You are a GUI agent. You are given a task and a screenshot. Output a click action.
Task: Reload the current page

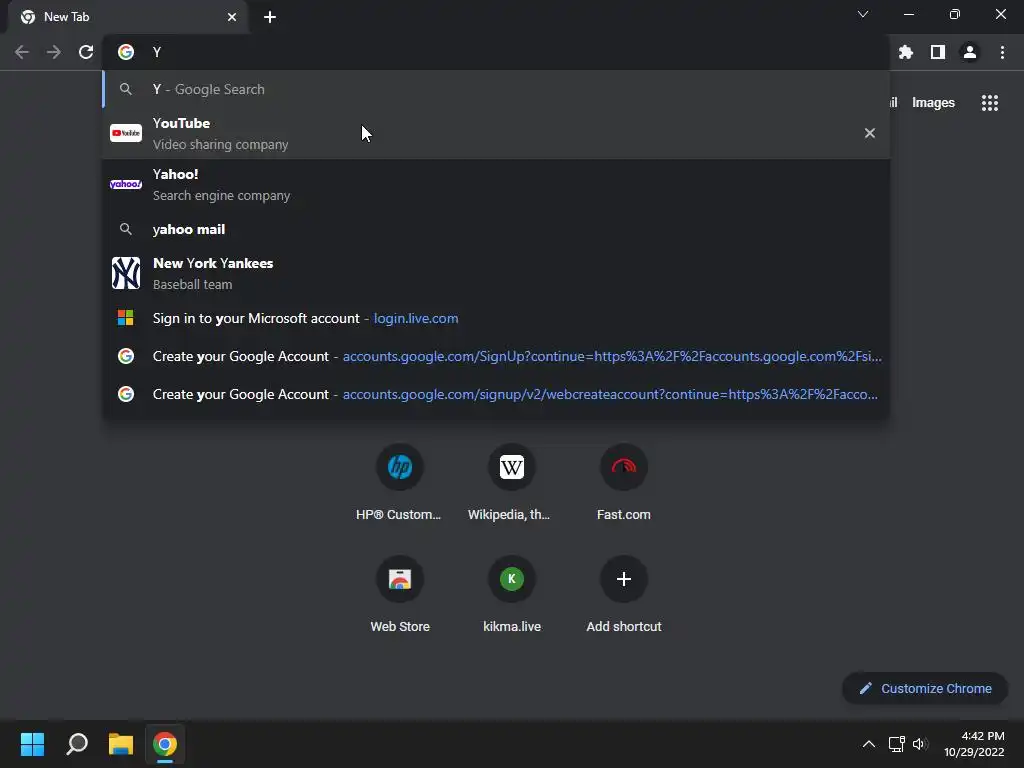click(86, 52)
